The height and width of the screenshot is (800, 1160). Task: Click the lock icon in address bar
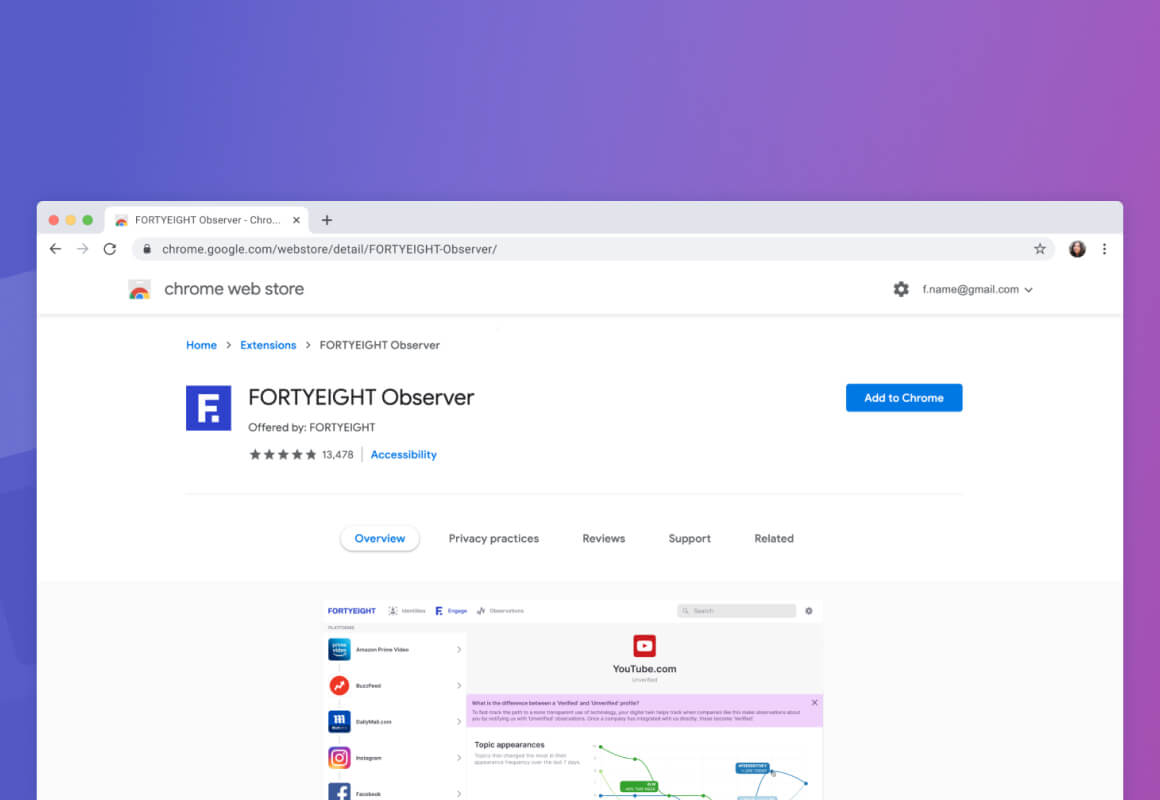tap(147, 249)
